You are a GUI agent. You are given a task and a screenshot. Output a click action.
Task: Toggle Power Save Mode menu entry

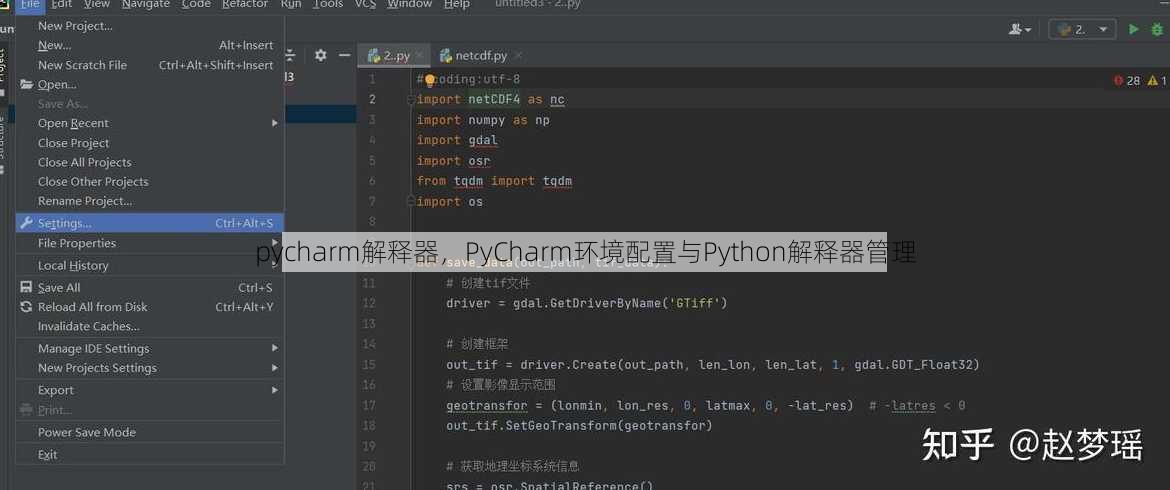click(x=149, y=432)
